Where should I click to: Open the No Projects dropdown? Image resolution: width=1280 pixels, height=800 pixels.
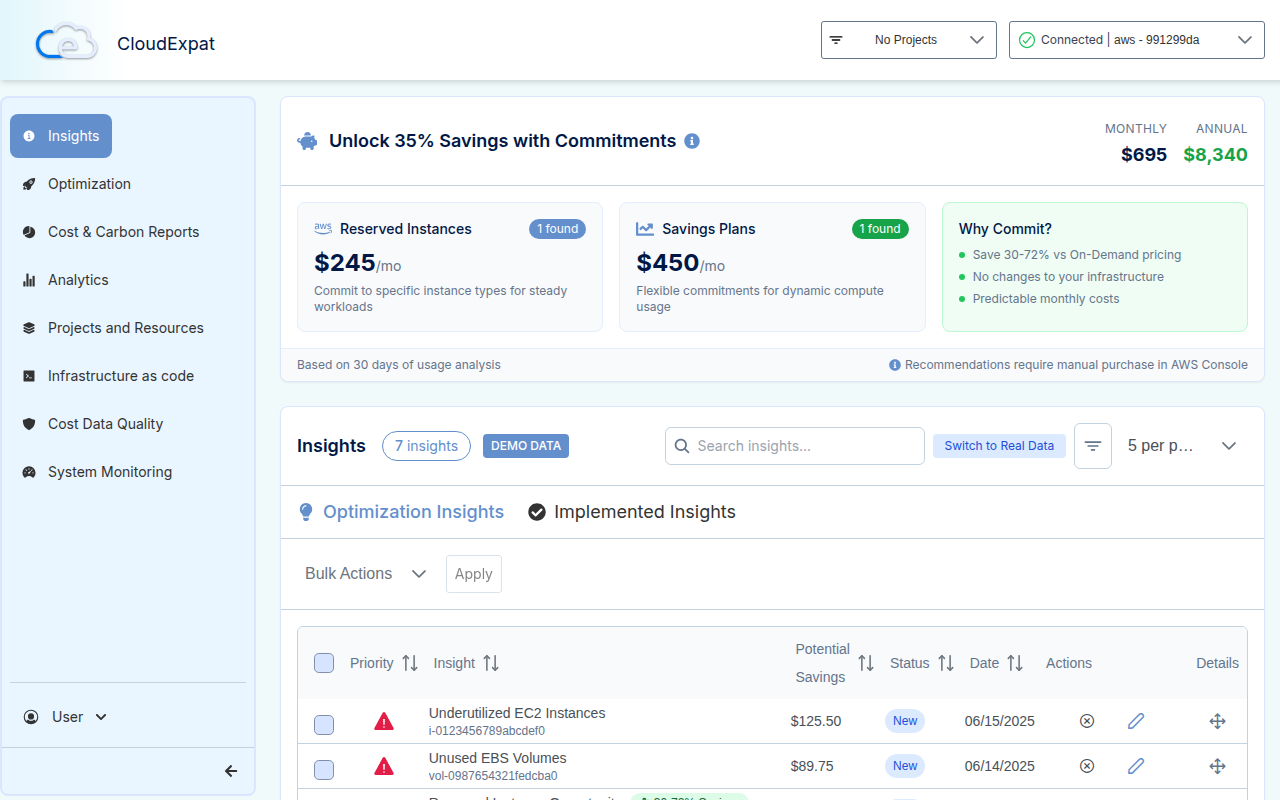coord(907,40)
